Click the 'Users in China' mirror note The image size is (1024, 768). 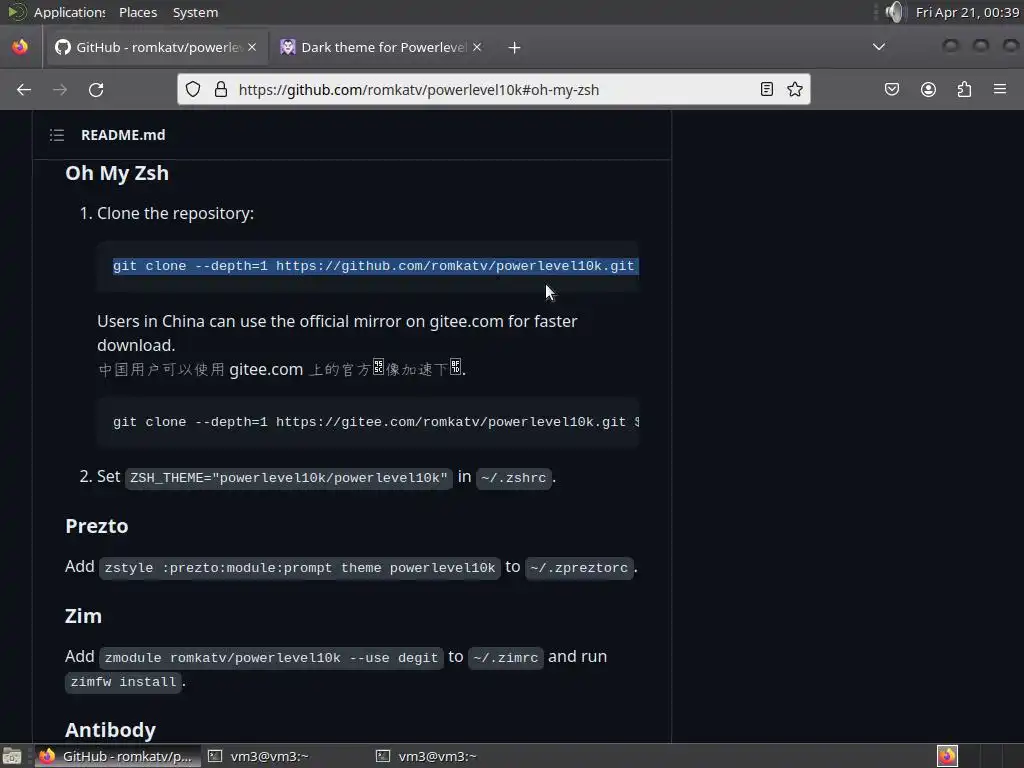click(337, 333)
